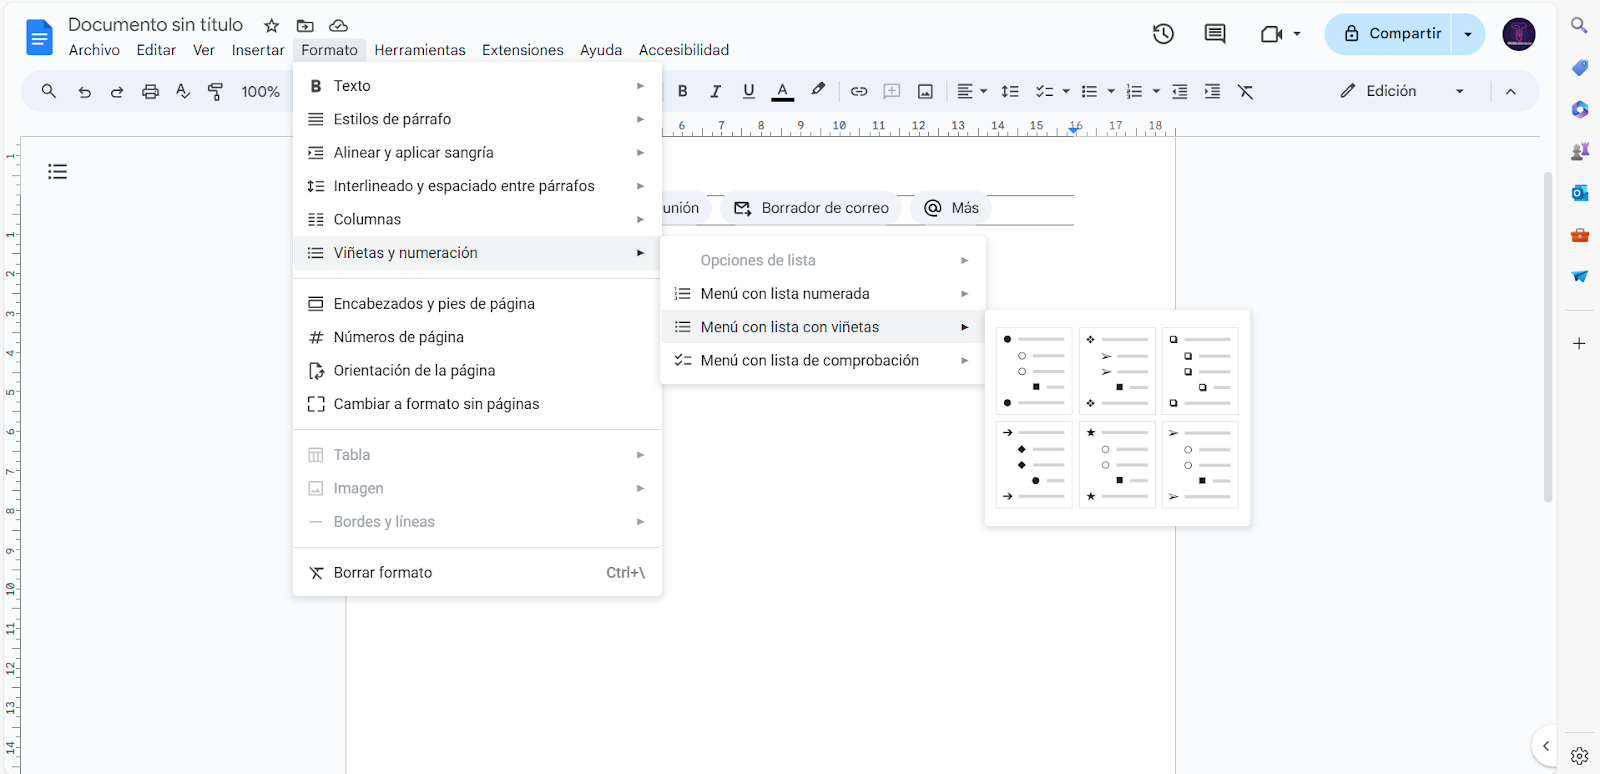This screenshot has width=1600, height=774.
Task: Open the Herramientas menu
Action: click(420, 50)
